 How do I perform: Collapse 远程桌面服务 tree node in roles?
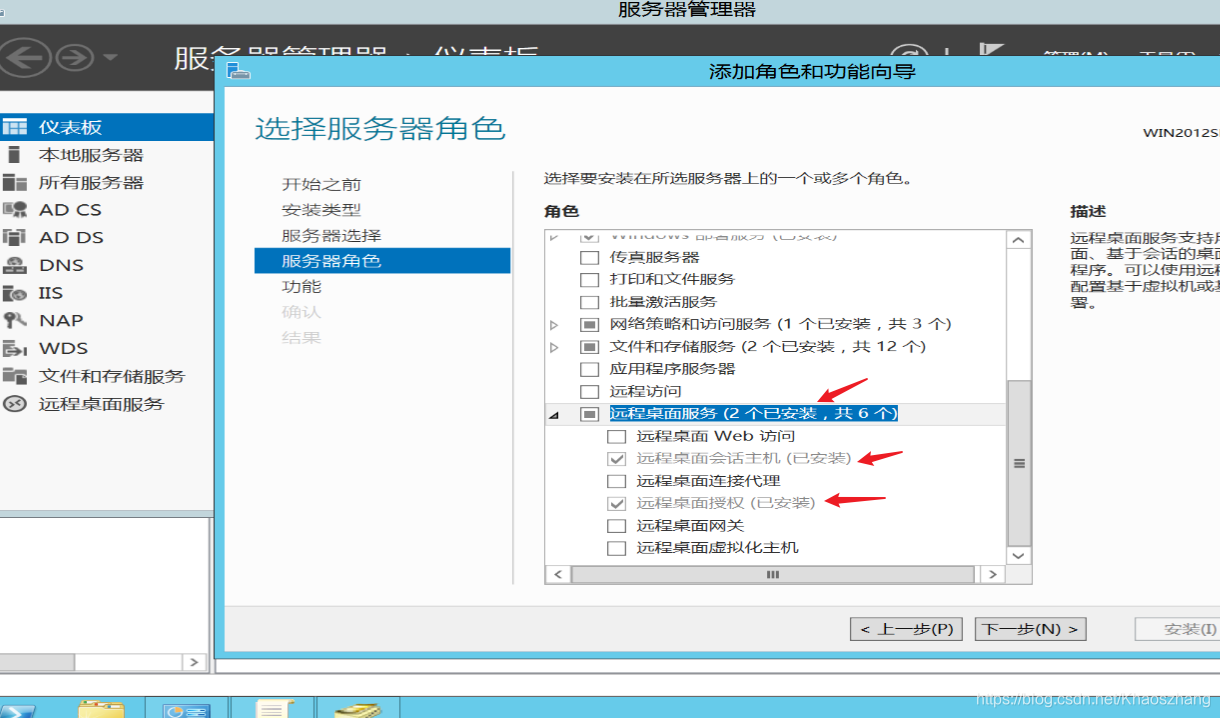click(x=555, y=415)
